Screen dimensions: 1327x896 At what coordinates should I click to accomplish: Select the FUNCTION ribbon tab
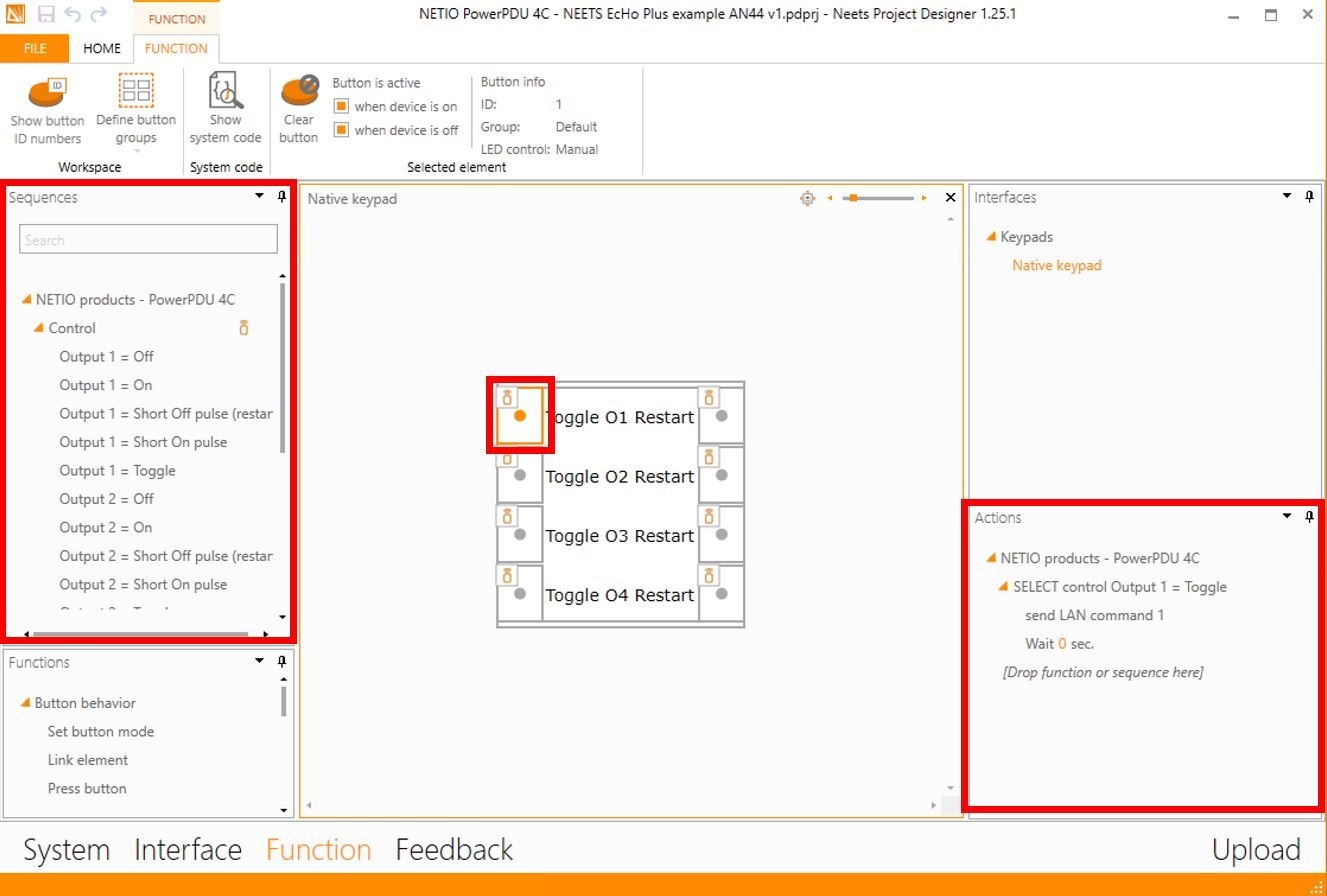click(176, 48)
